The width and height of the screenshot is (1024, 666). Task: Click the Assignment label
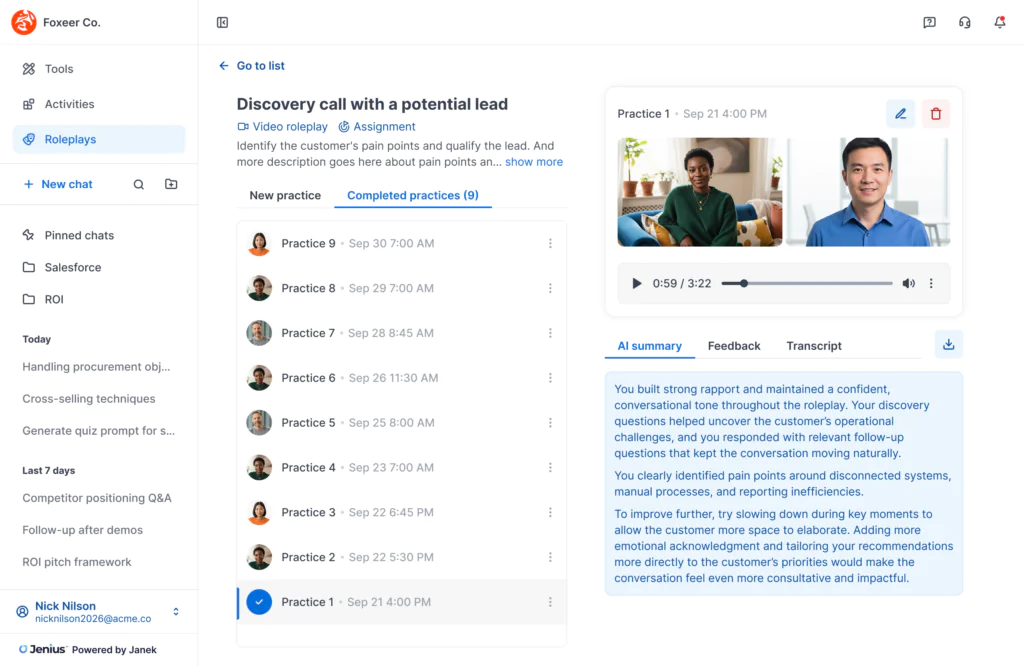point(377,127)
